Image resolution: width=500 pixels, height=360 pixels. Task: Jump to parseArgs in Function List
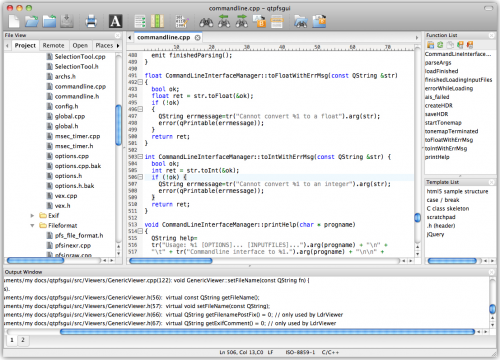click(438, 63)
